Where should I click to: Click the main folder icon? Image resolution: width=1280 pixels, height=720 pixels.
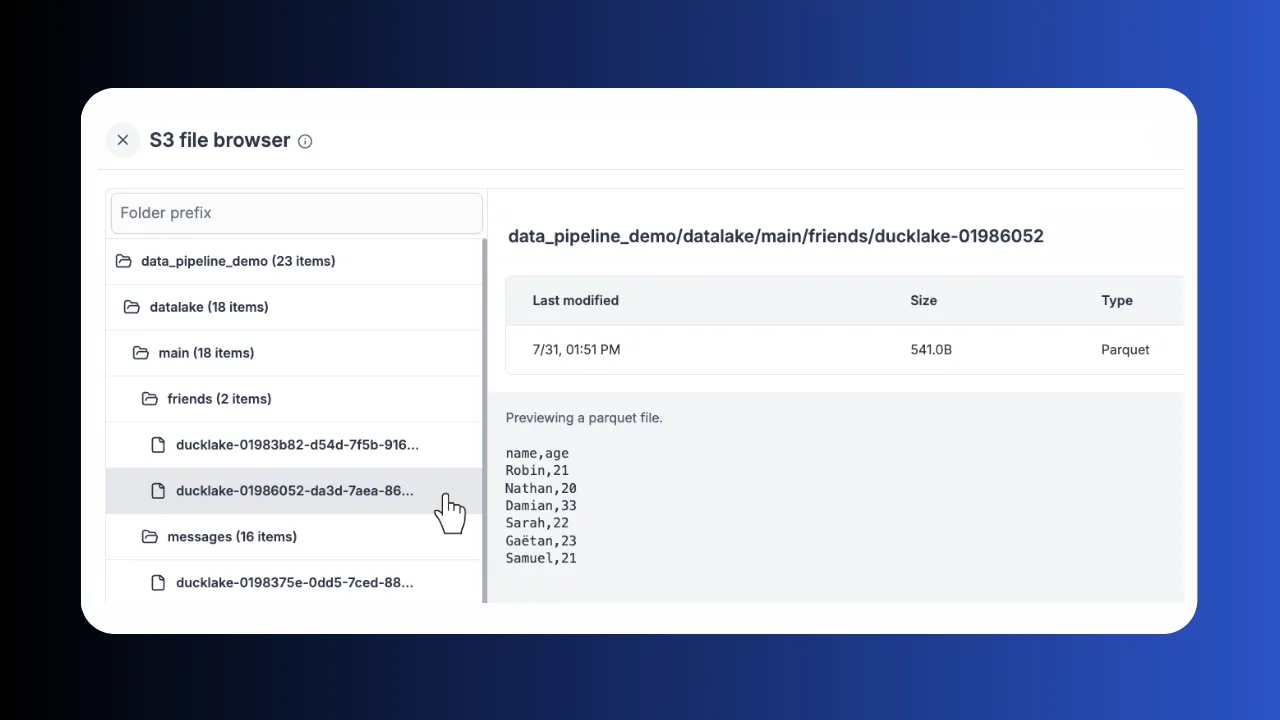pyautogui.click(x=141, y=353)
